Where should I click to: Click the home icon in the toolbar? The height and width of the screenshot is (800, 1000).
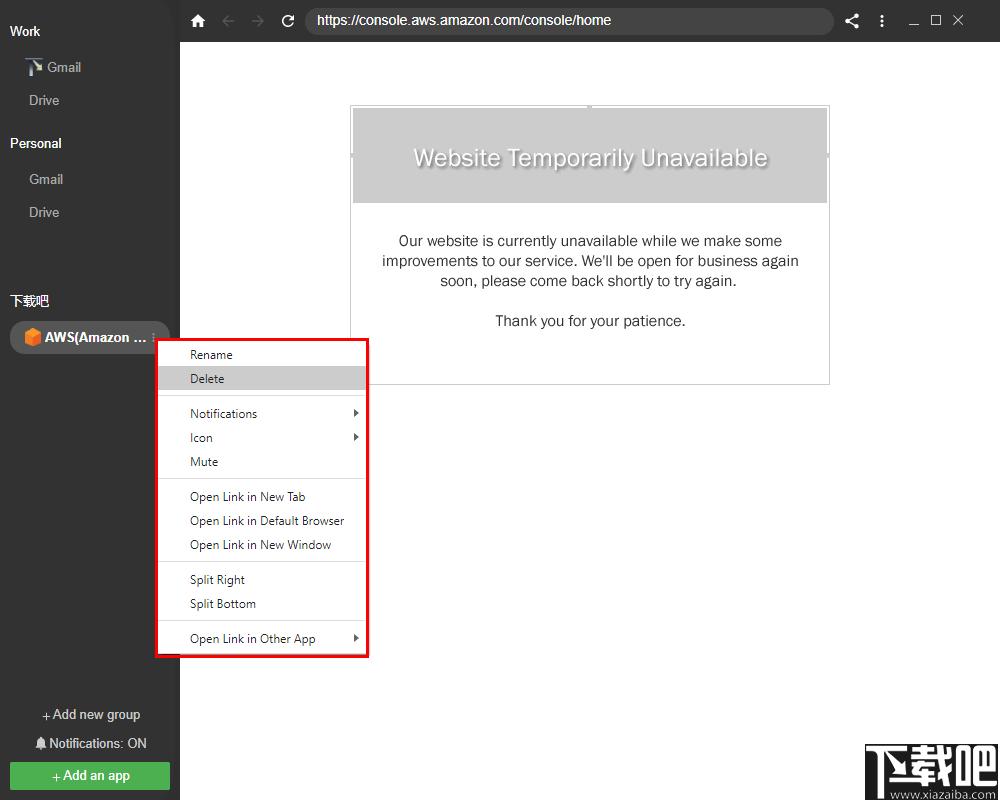(x=198, y=21)
